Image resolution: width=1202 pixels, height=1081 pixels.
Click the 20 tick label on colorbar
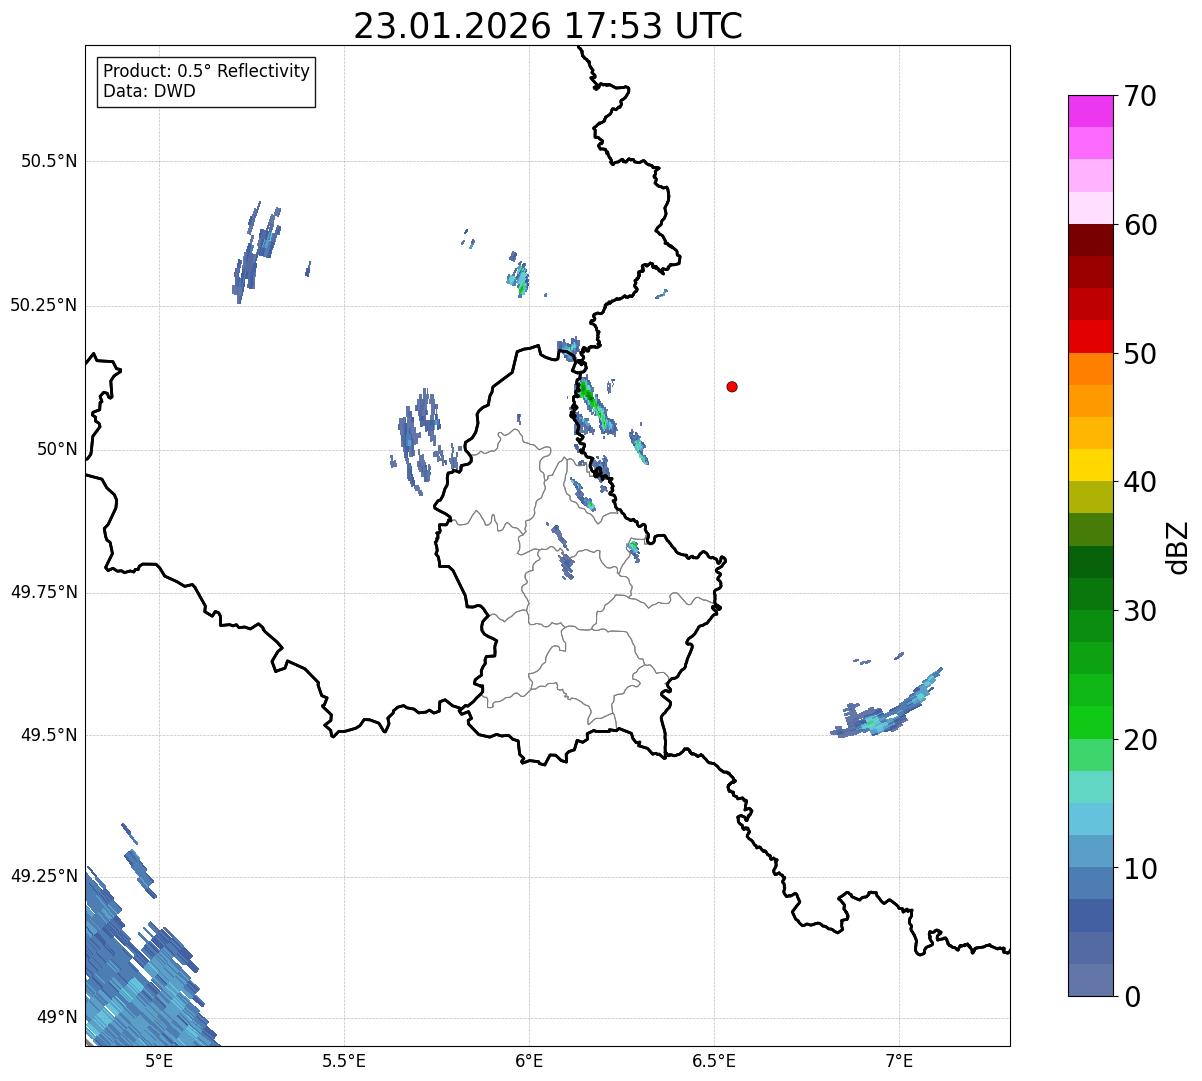1140,740
